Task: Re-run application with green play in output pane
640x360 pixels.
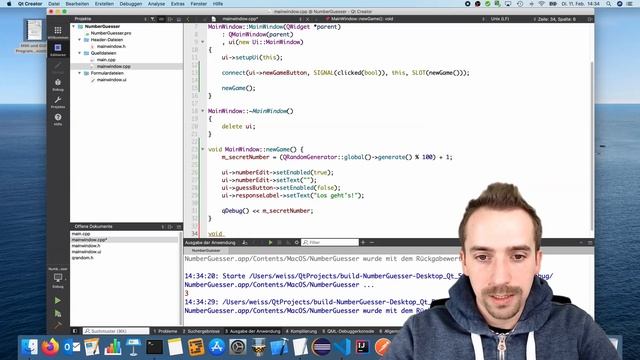Action: (x=270, y=242)
